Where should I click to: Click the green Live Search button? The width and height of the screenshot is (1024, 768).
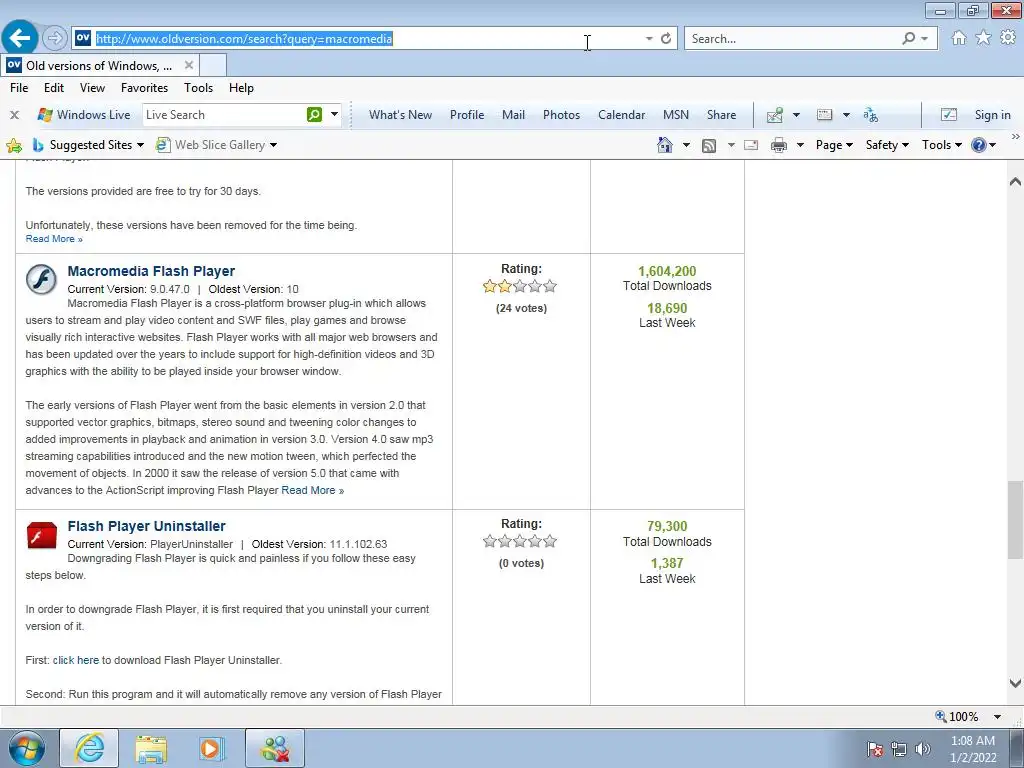(x=314, y=114)
